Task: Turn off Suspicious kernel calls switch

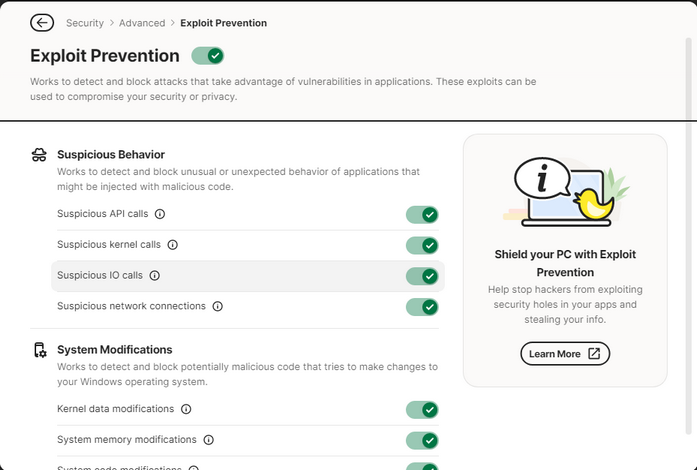Action: click(422, 245)
